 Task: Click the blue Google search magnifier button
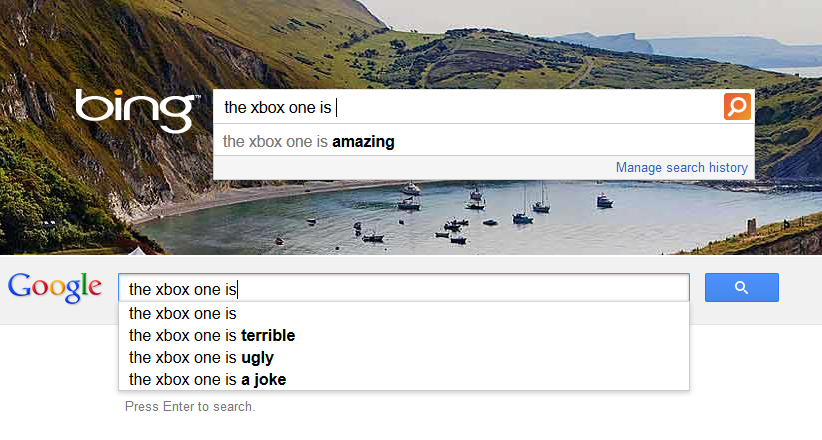[x=741, y=288]
